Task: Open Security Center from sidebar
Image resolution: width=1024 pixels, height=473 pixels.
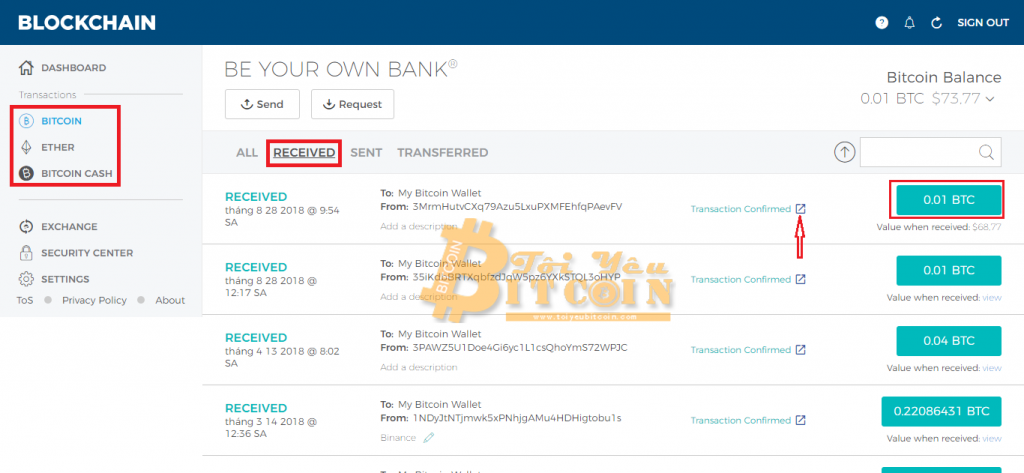Action: point(86,253)
